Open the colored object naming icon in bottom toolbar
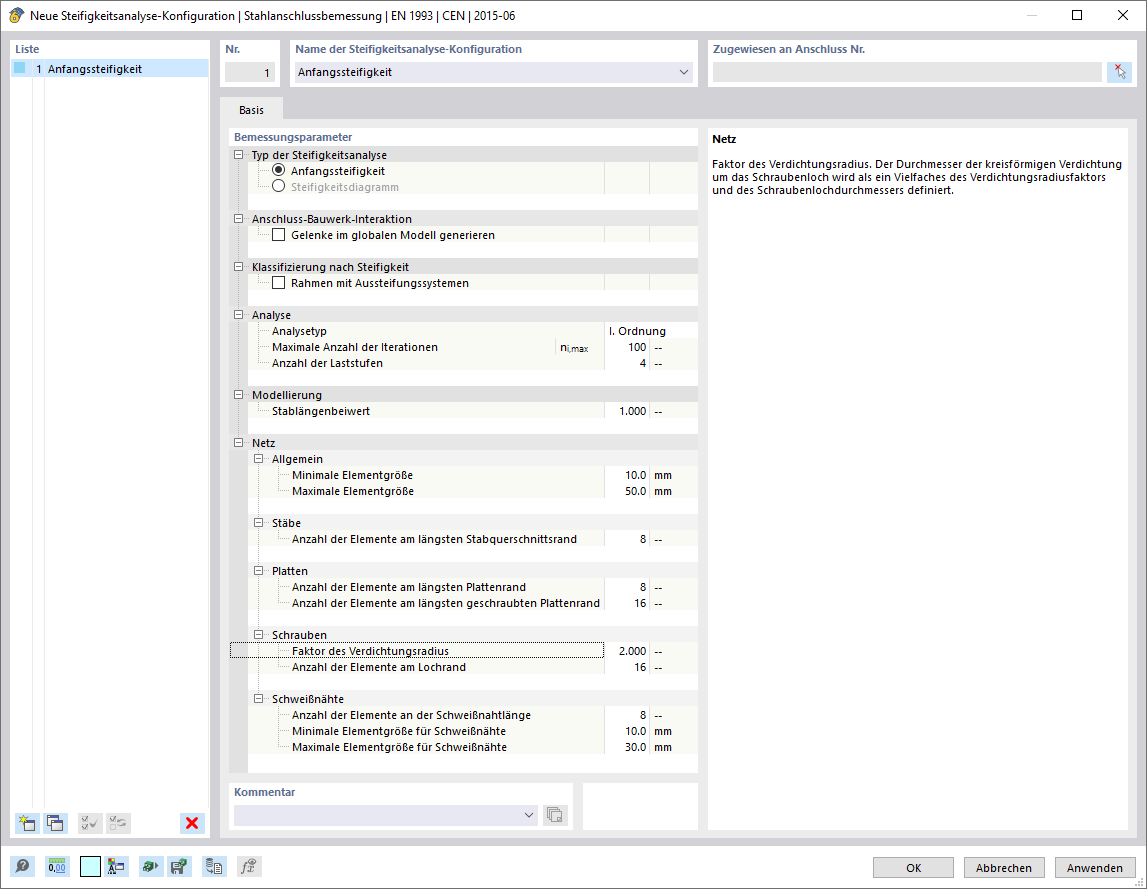The image size is (1147, 889). click(116, 867)
